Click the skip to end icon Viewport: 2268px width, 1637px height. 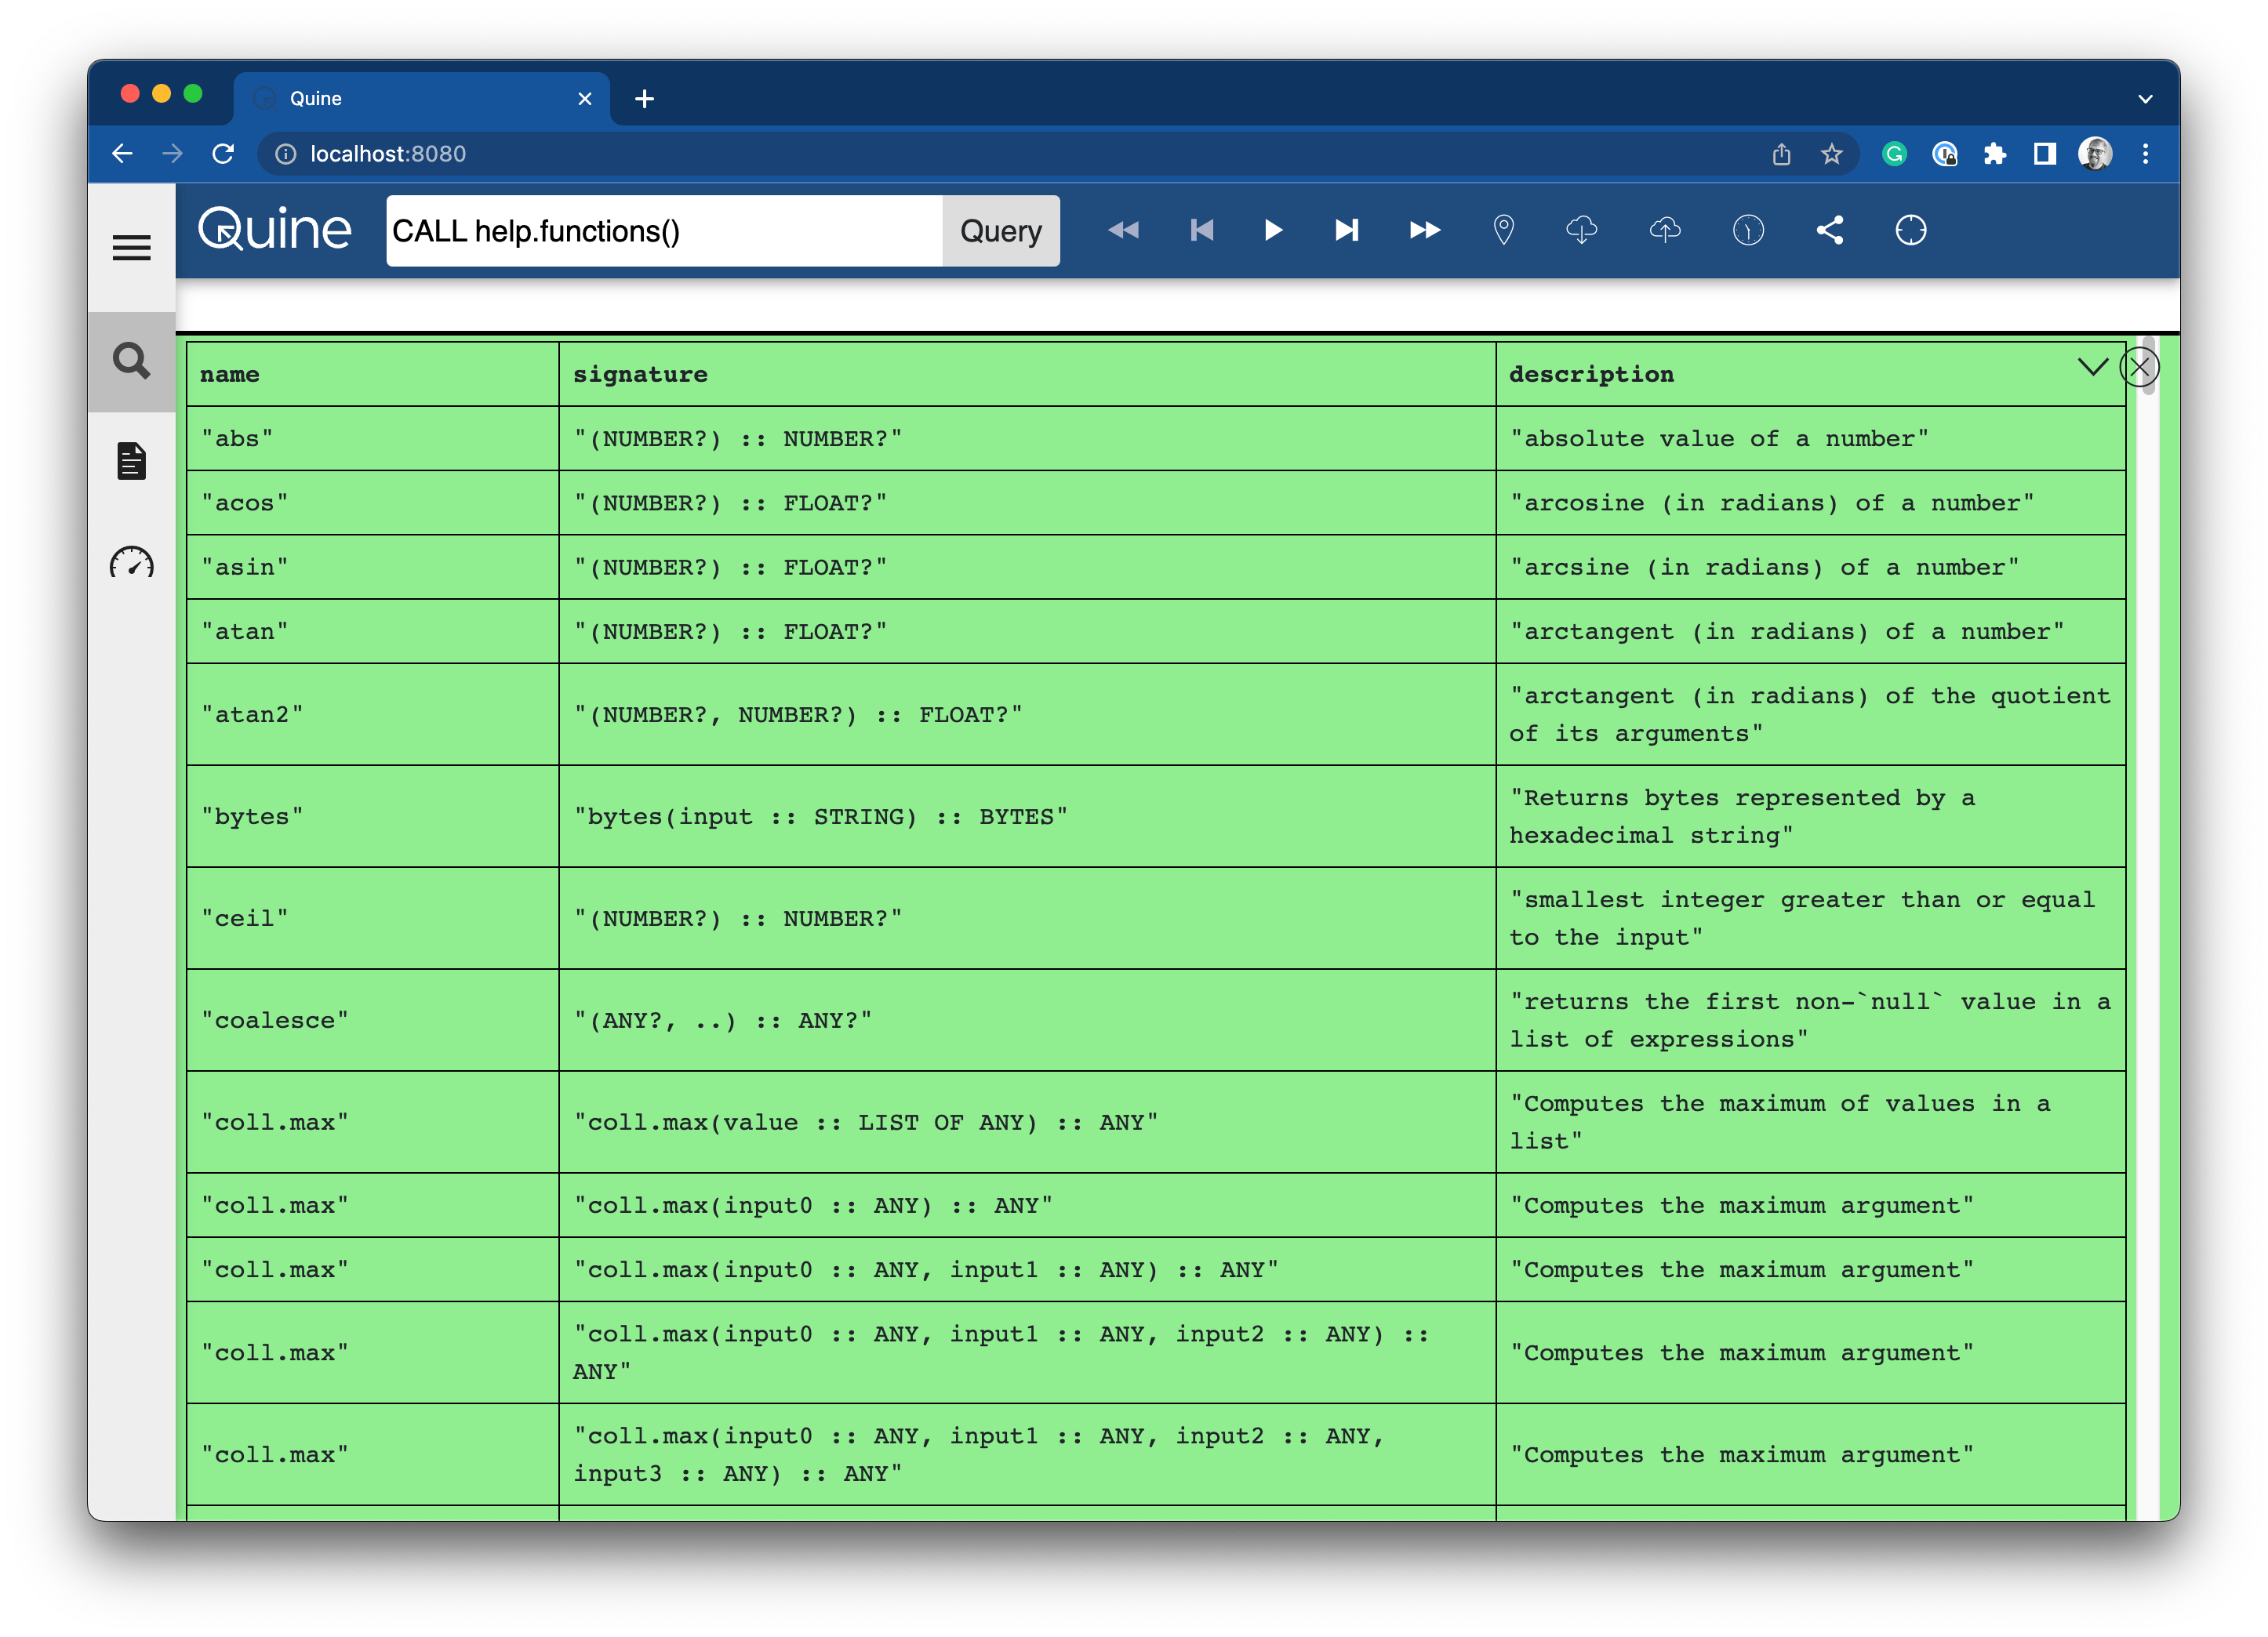pos(1346,231)
